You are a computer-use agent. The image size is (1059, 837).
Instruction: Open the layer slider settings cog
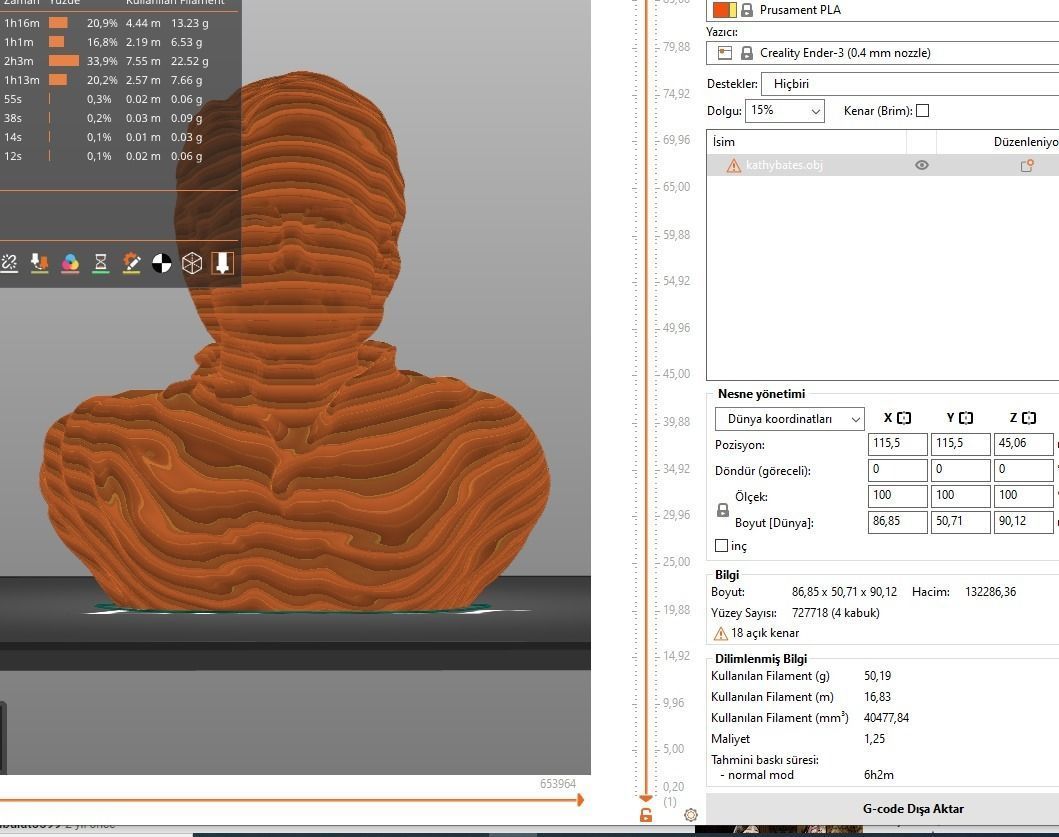[x=690, y=815]
